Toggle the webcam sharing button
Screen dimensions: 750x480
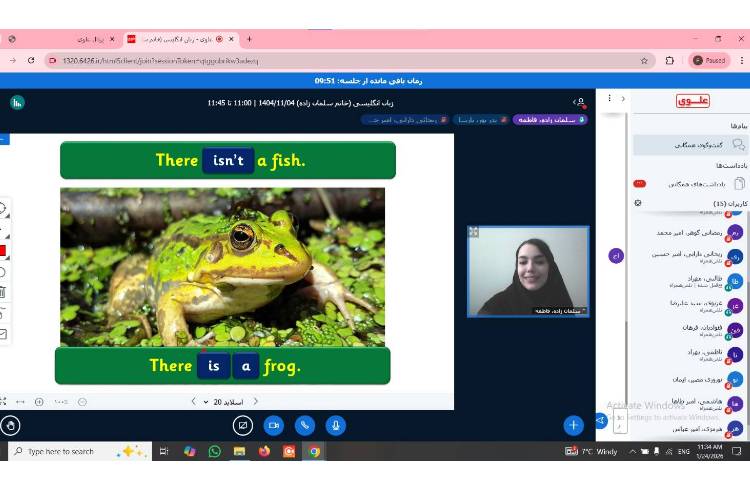pos(273,425)
